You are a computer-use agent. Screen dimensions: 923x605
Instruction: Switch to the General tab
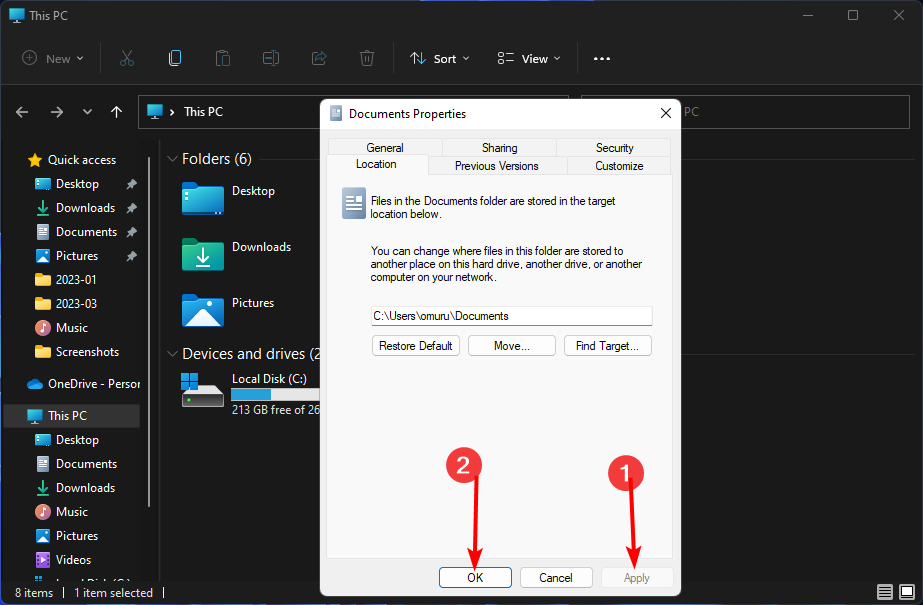click(385, 147)
